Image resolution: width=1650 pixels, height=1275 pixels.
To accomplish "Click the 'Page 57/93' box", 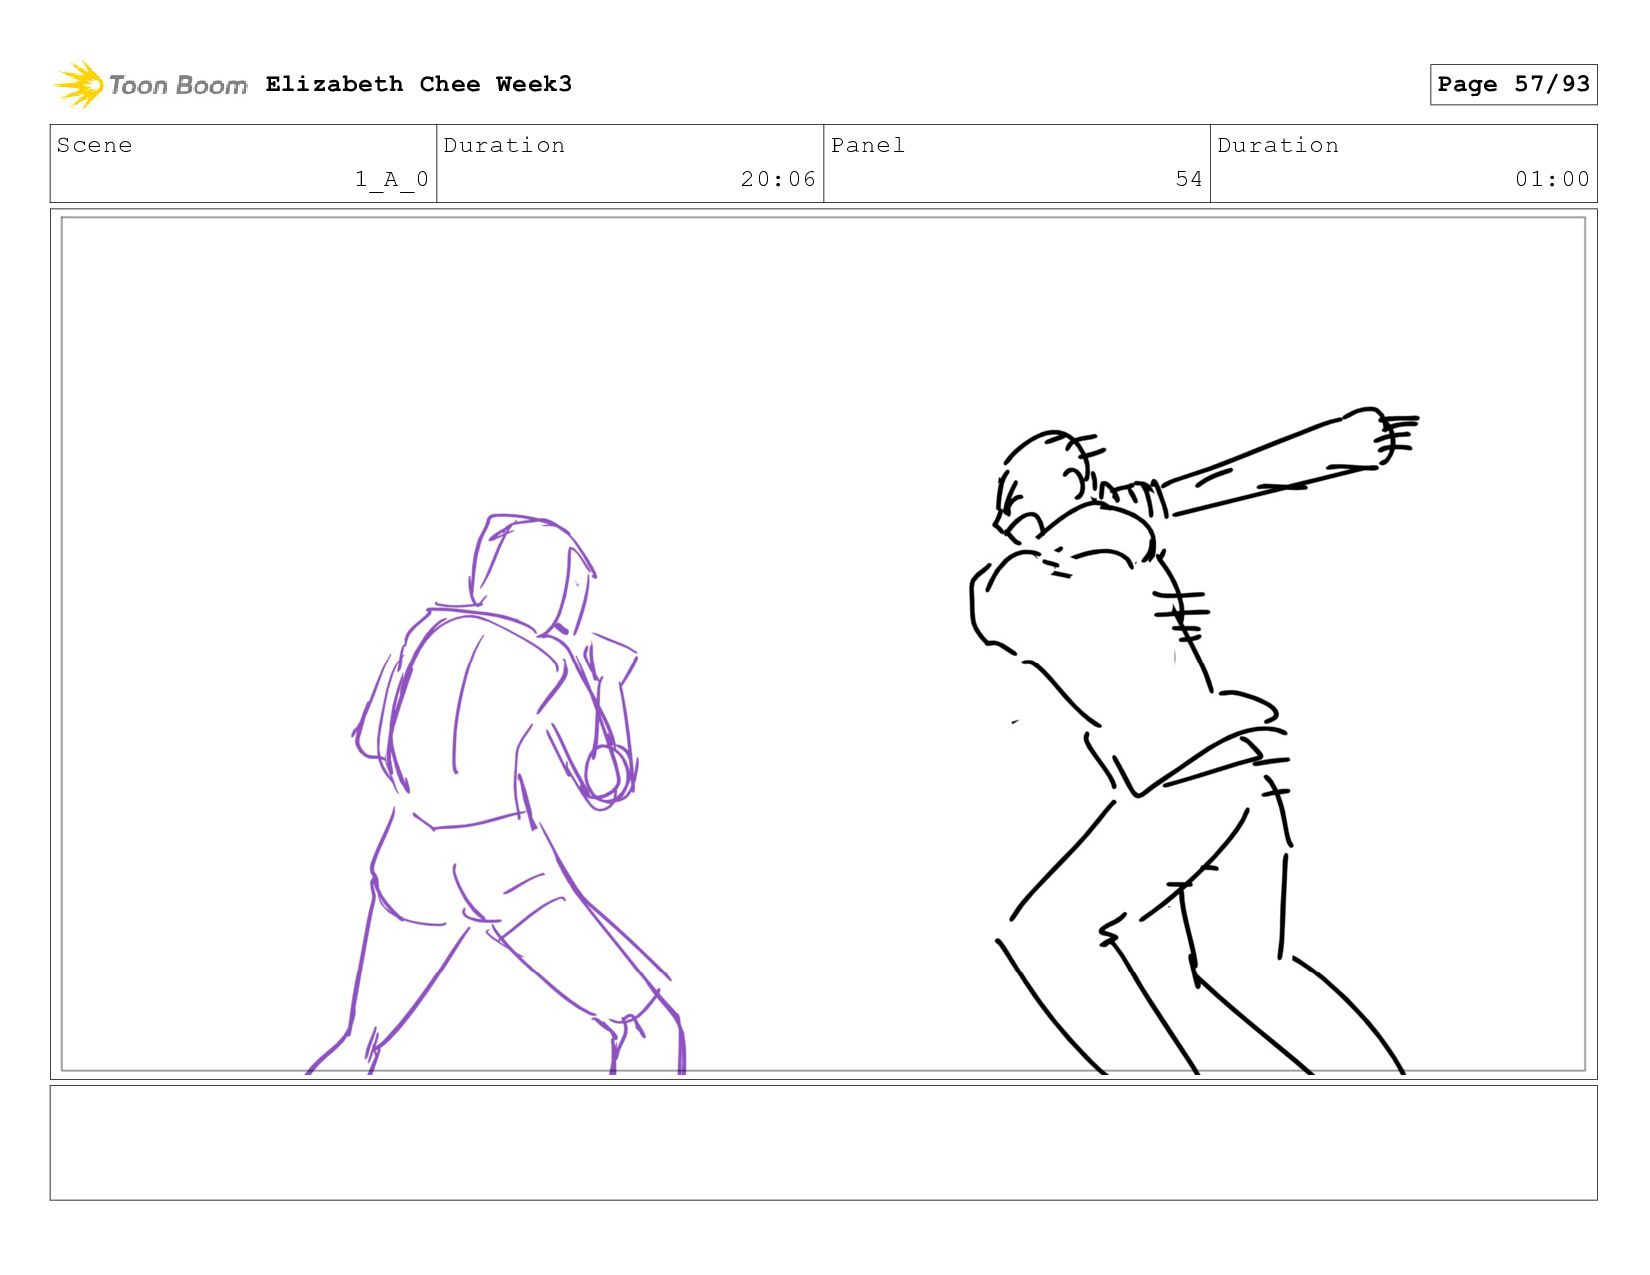I will (1513, 84).
